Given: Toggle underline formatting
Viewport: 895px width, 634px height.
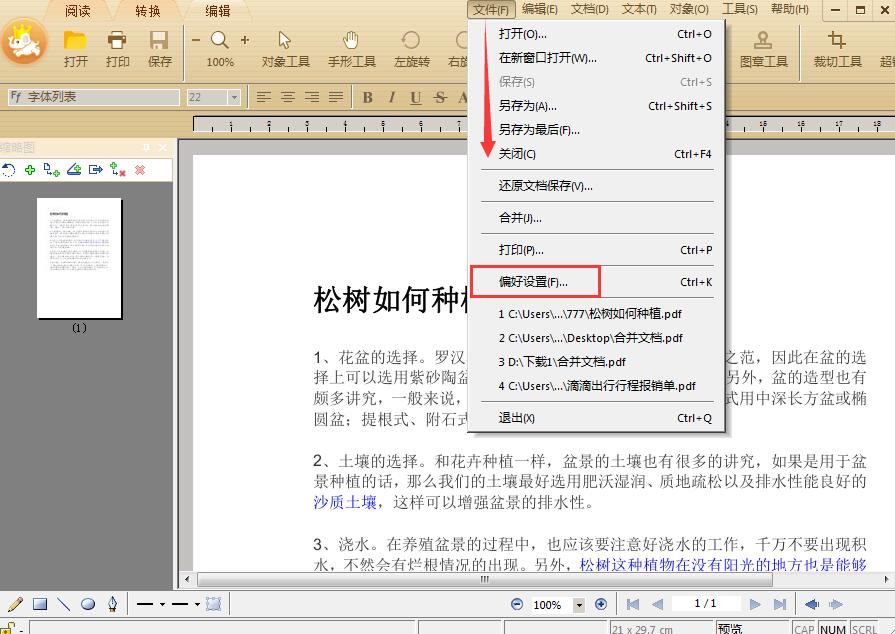Looking at the screenshot, I should [x=416, y=98].
